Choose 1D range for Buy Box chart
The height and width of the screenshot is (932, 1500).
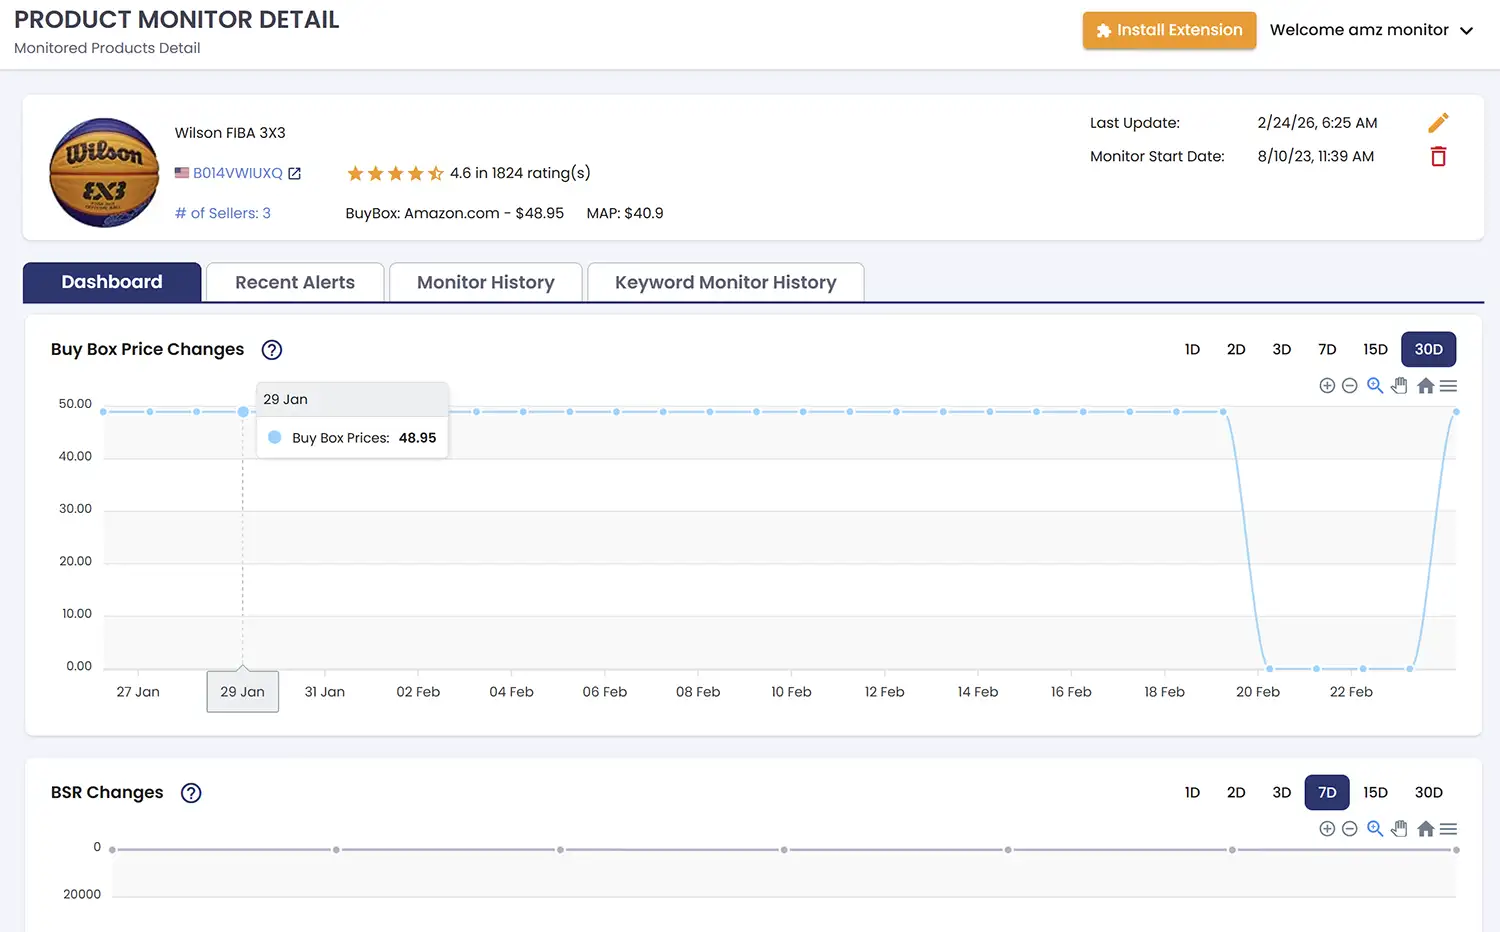[x=1192, y=350]
